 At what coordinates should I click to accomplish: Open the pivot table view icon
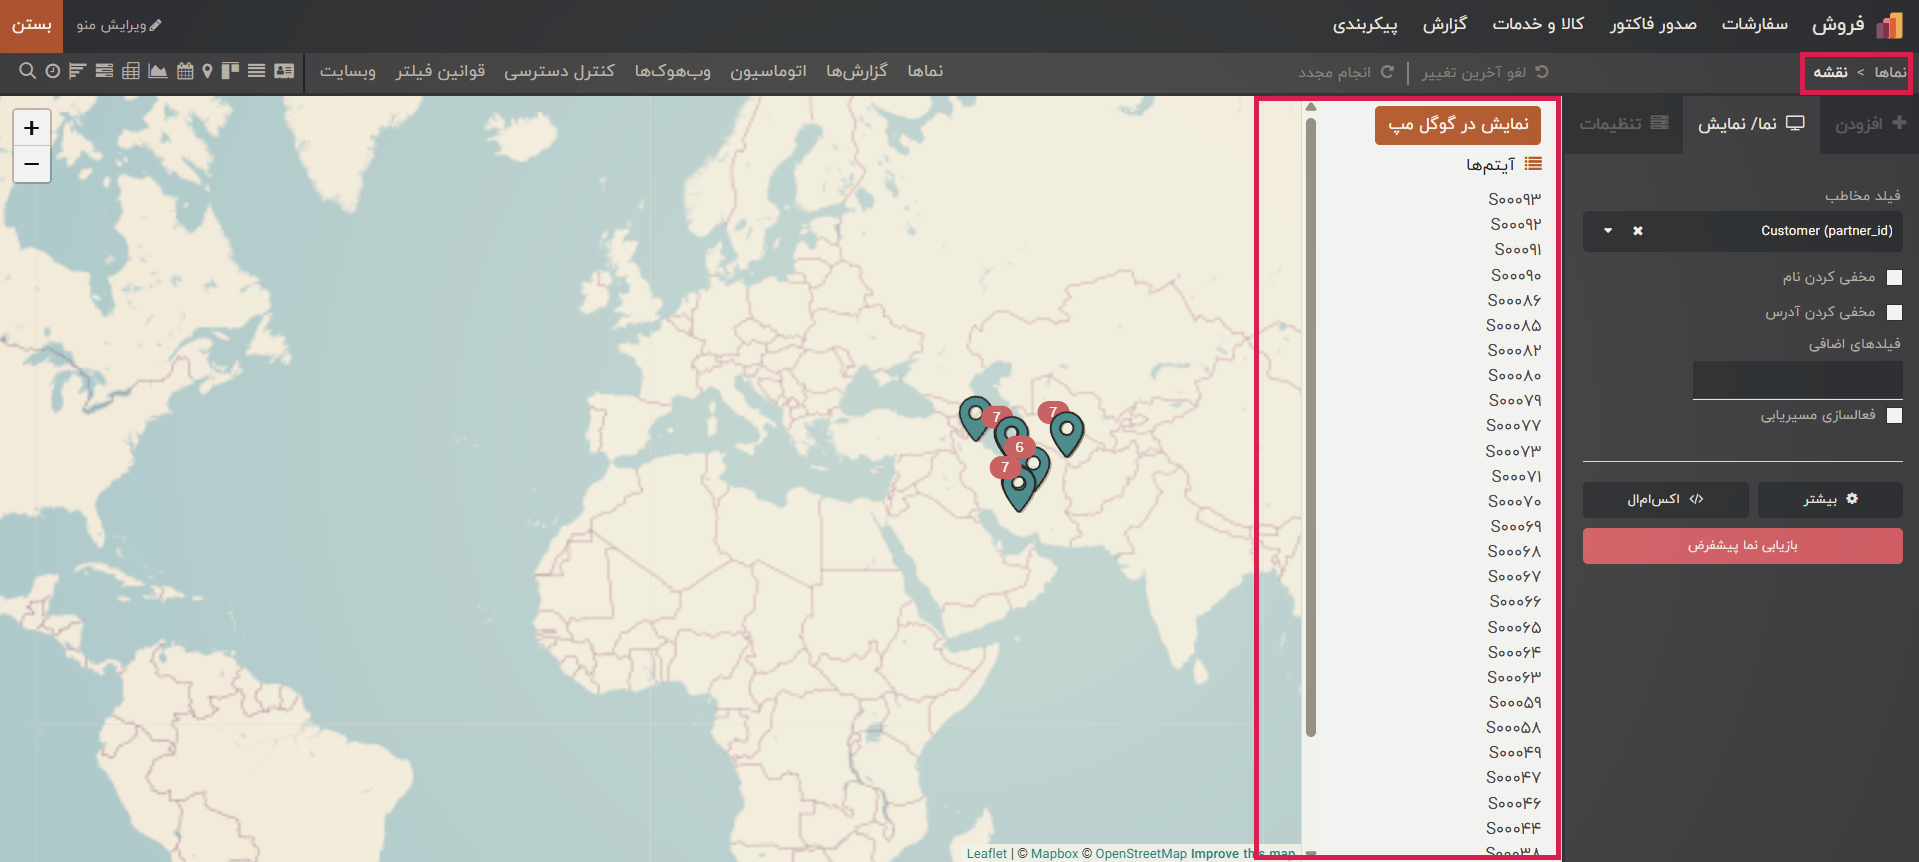pyautogui.click(x=131, y=71)
